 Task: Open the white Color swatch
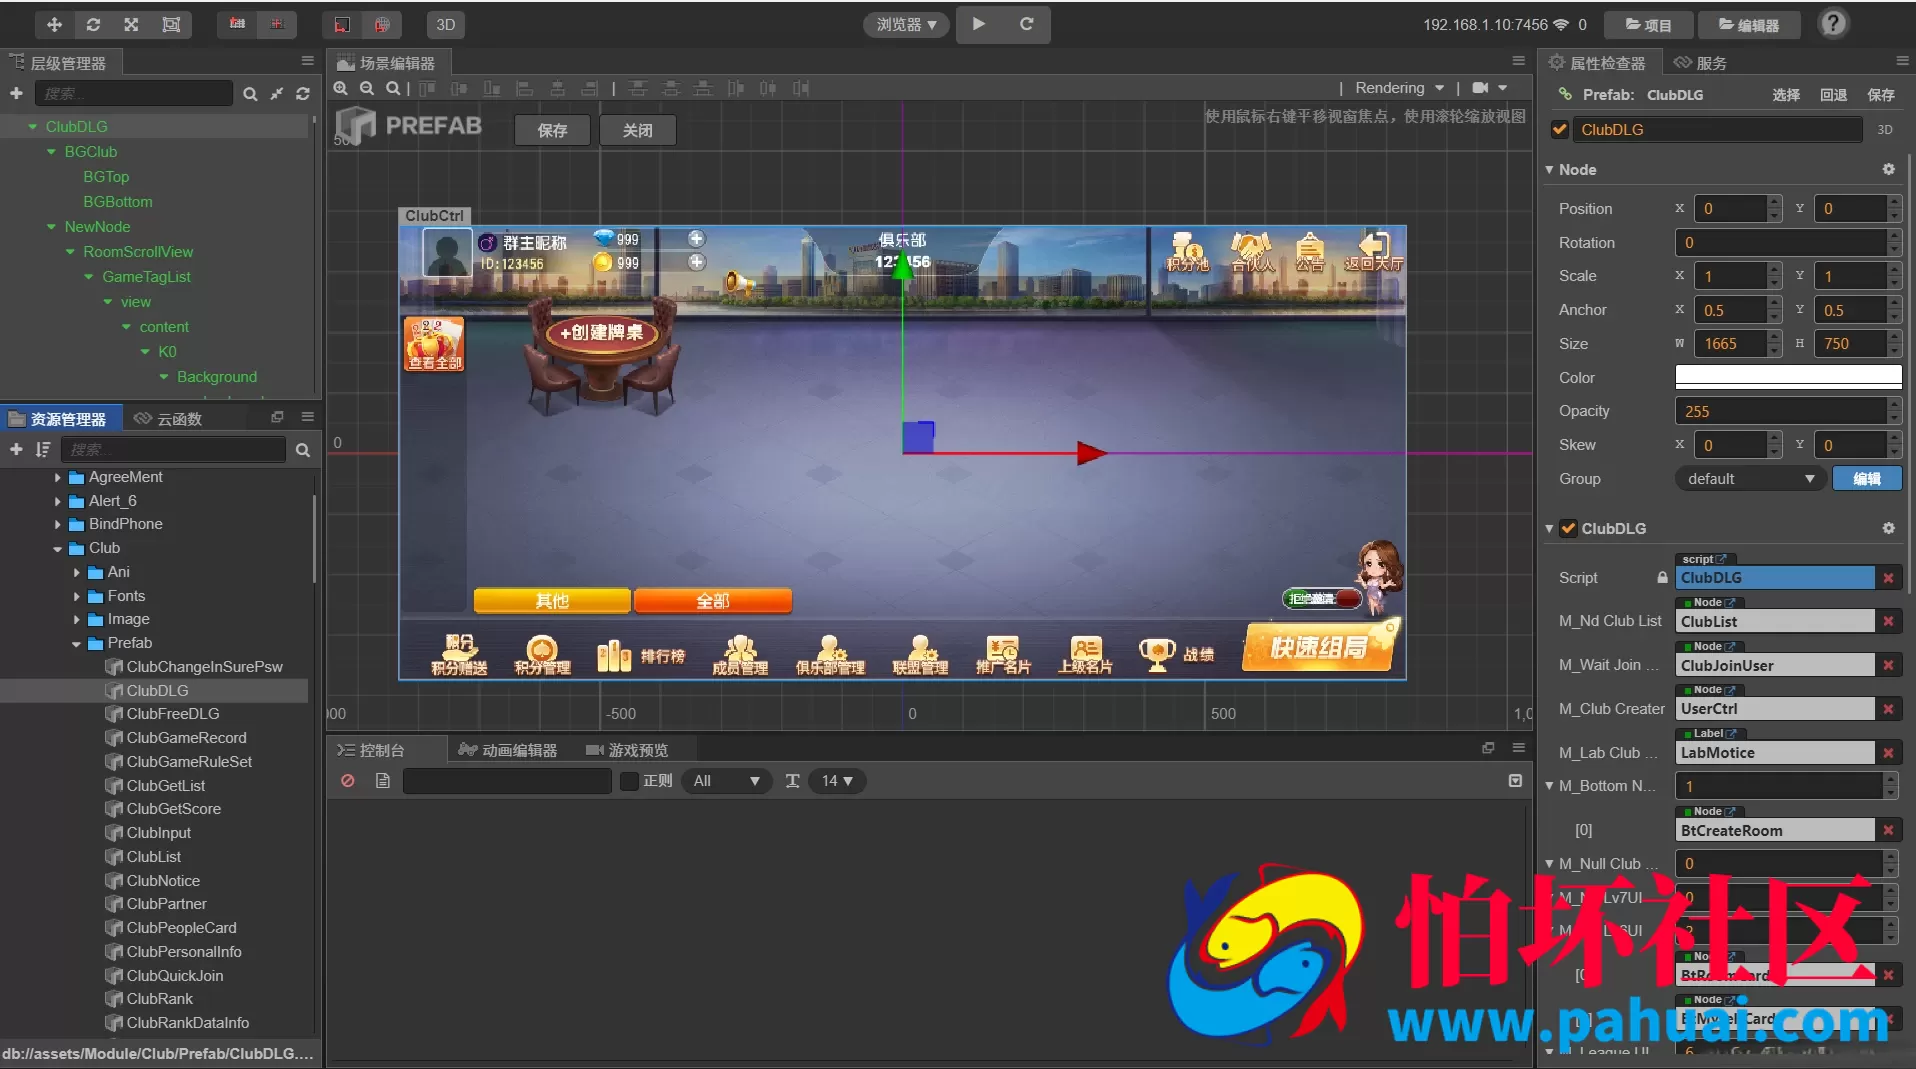pyautogui.click(x=1788, y=377)
